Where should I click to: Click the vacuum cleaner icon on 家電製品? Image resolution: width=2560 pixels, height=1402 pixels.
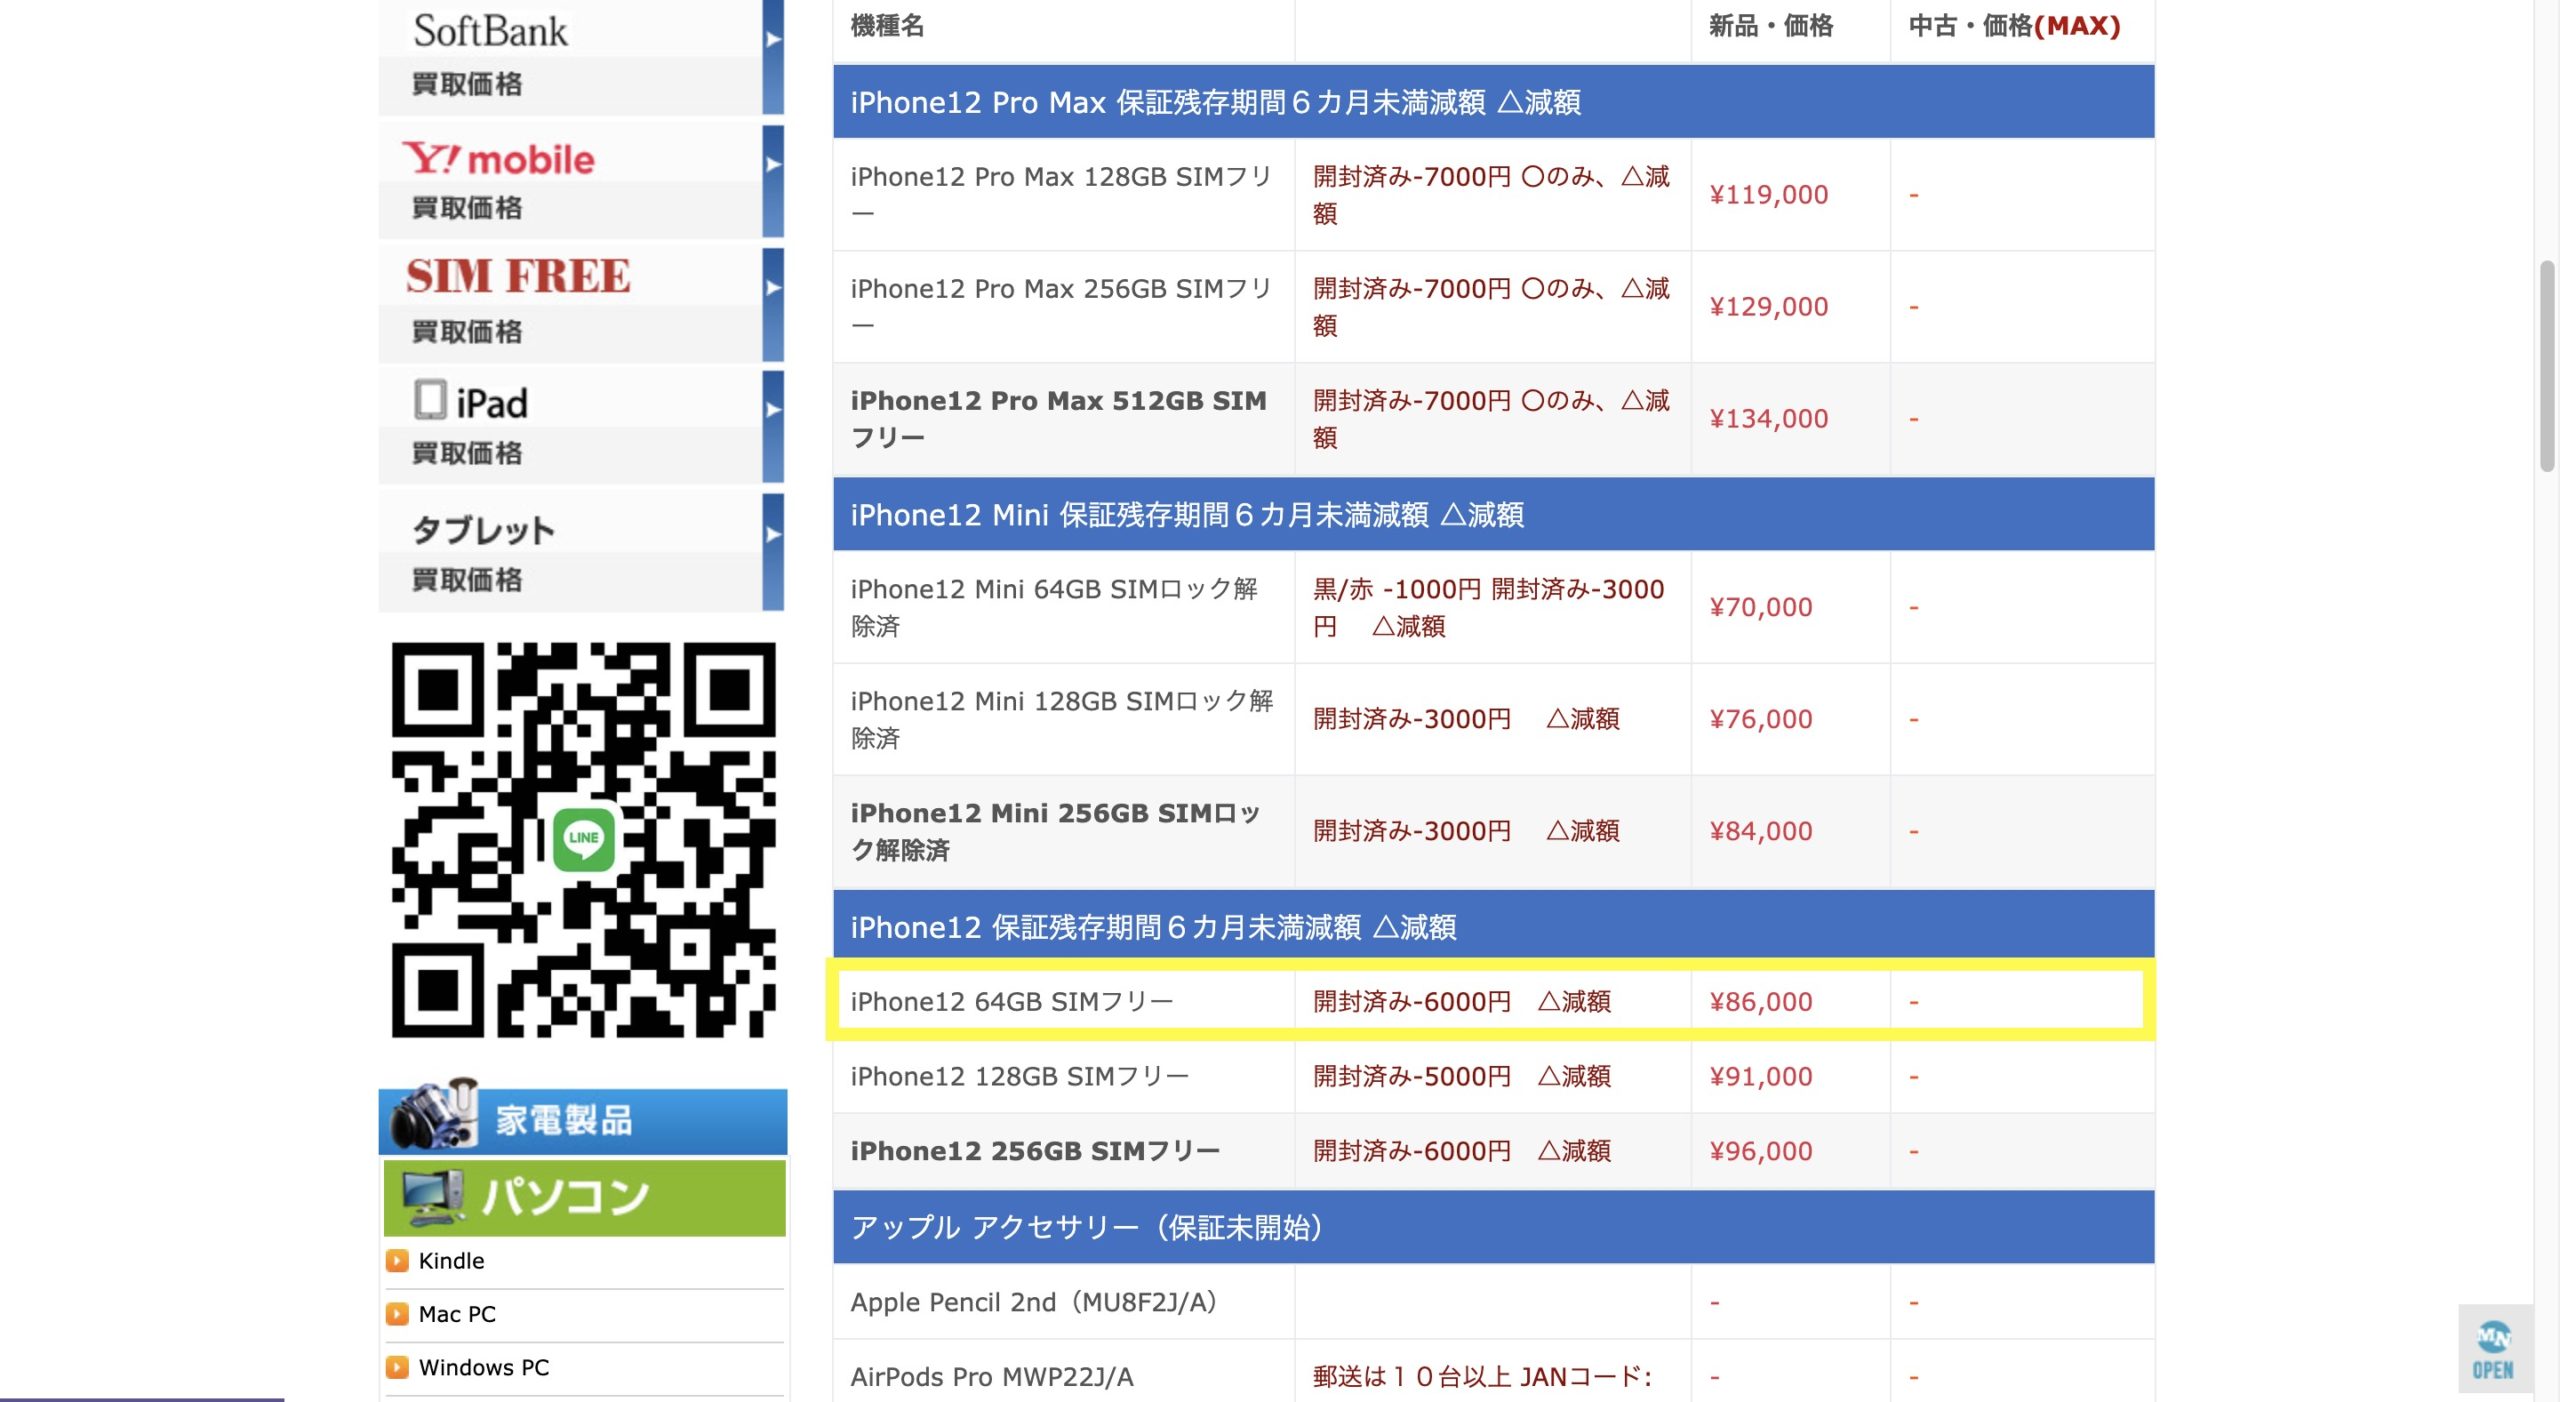[434, 1114]
